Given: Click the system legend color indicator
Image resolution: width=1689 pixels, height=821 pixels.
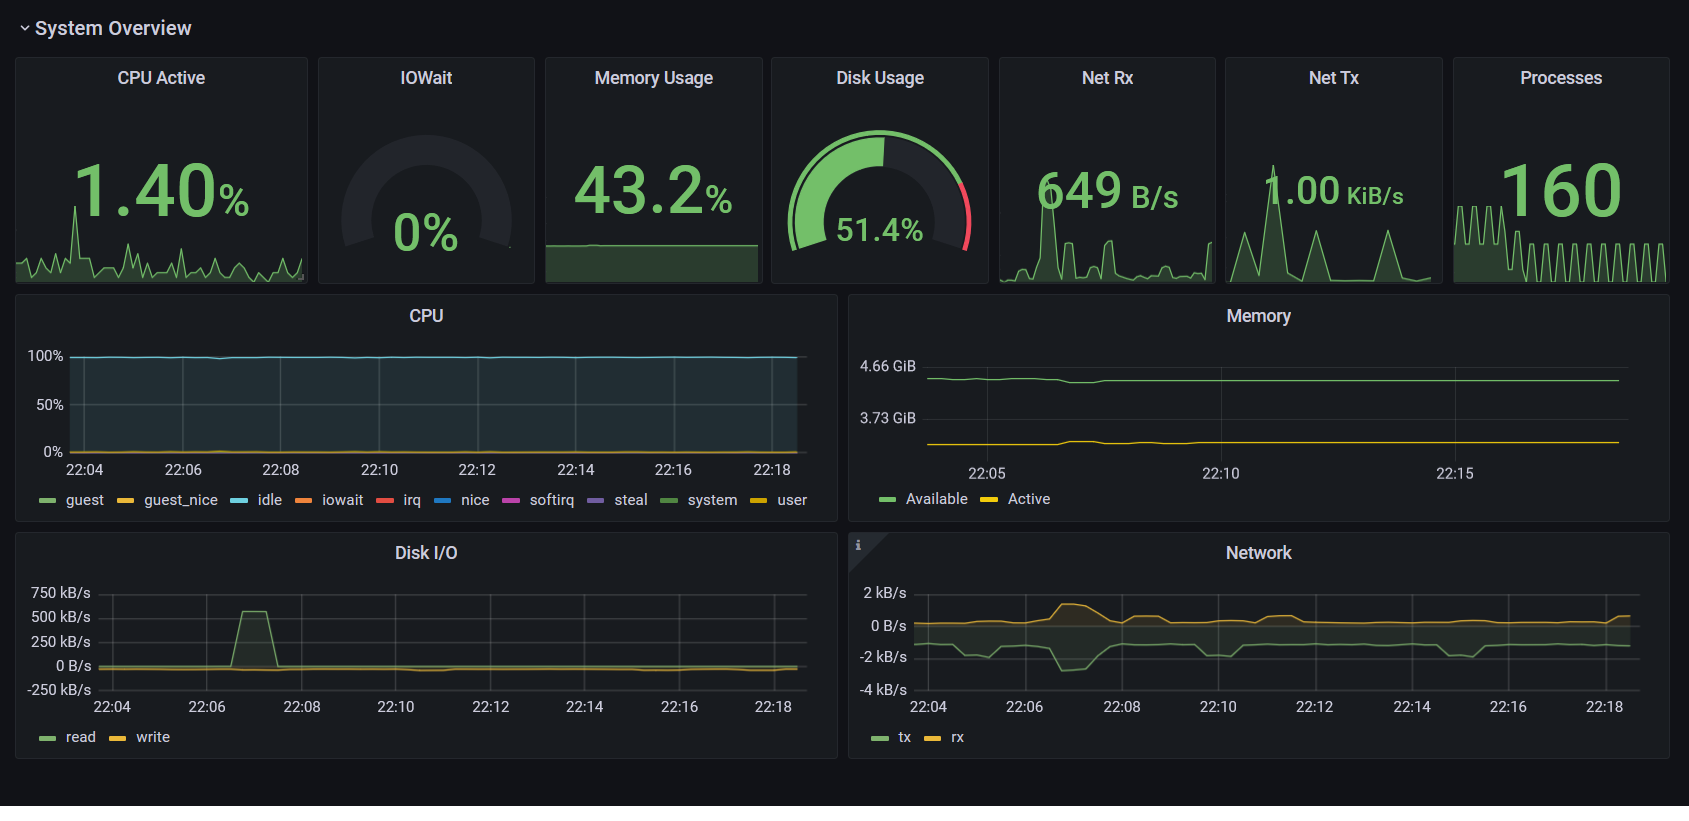Looking at the screenshot, I should coord(670,501).
